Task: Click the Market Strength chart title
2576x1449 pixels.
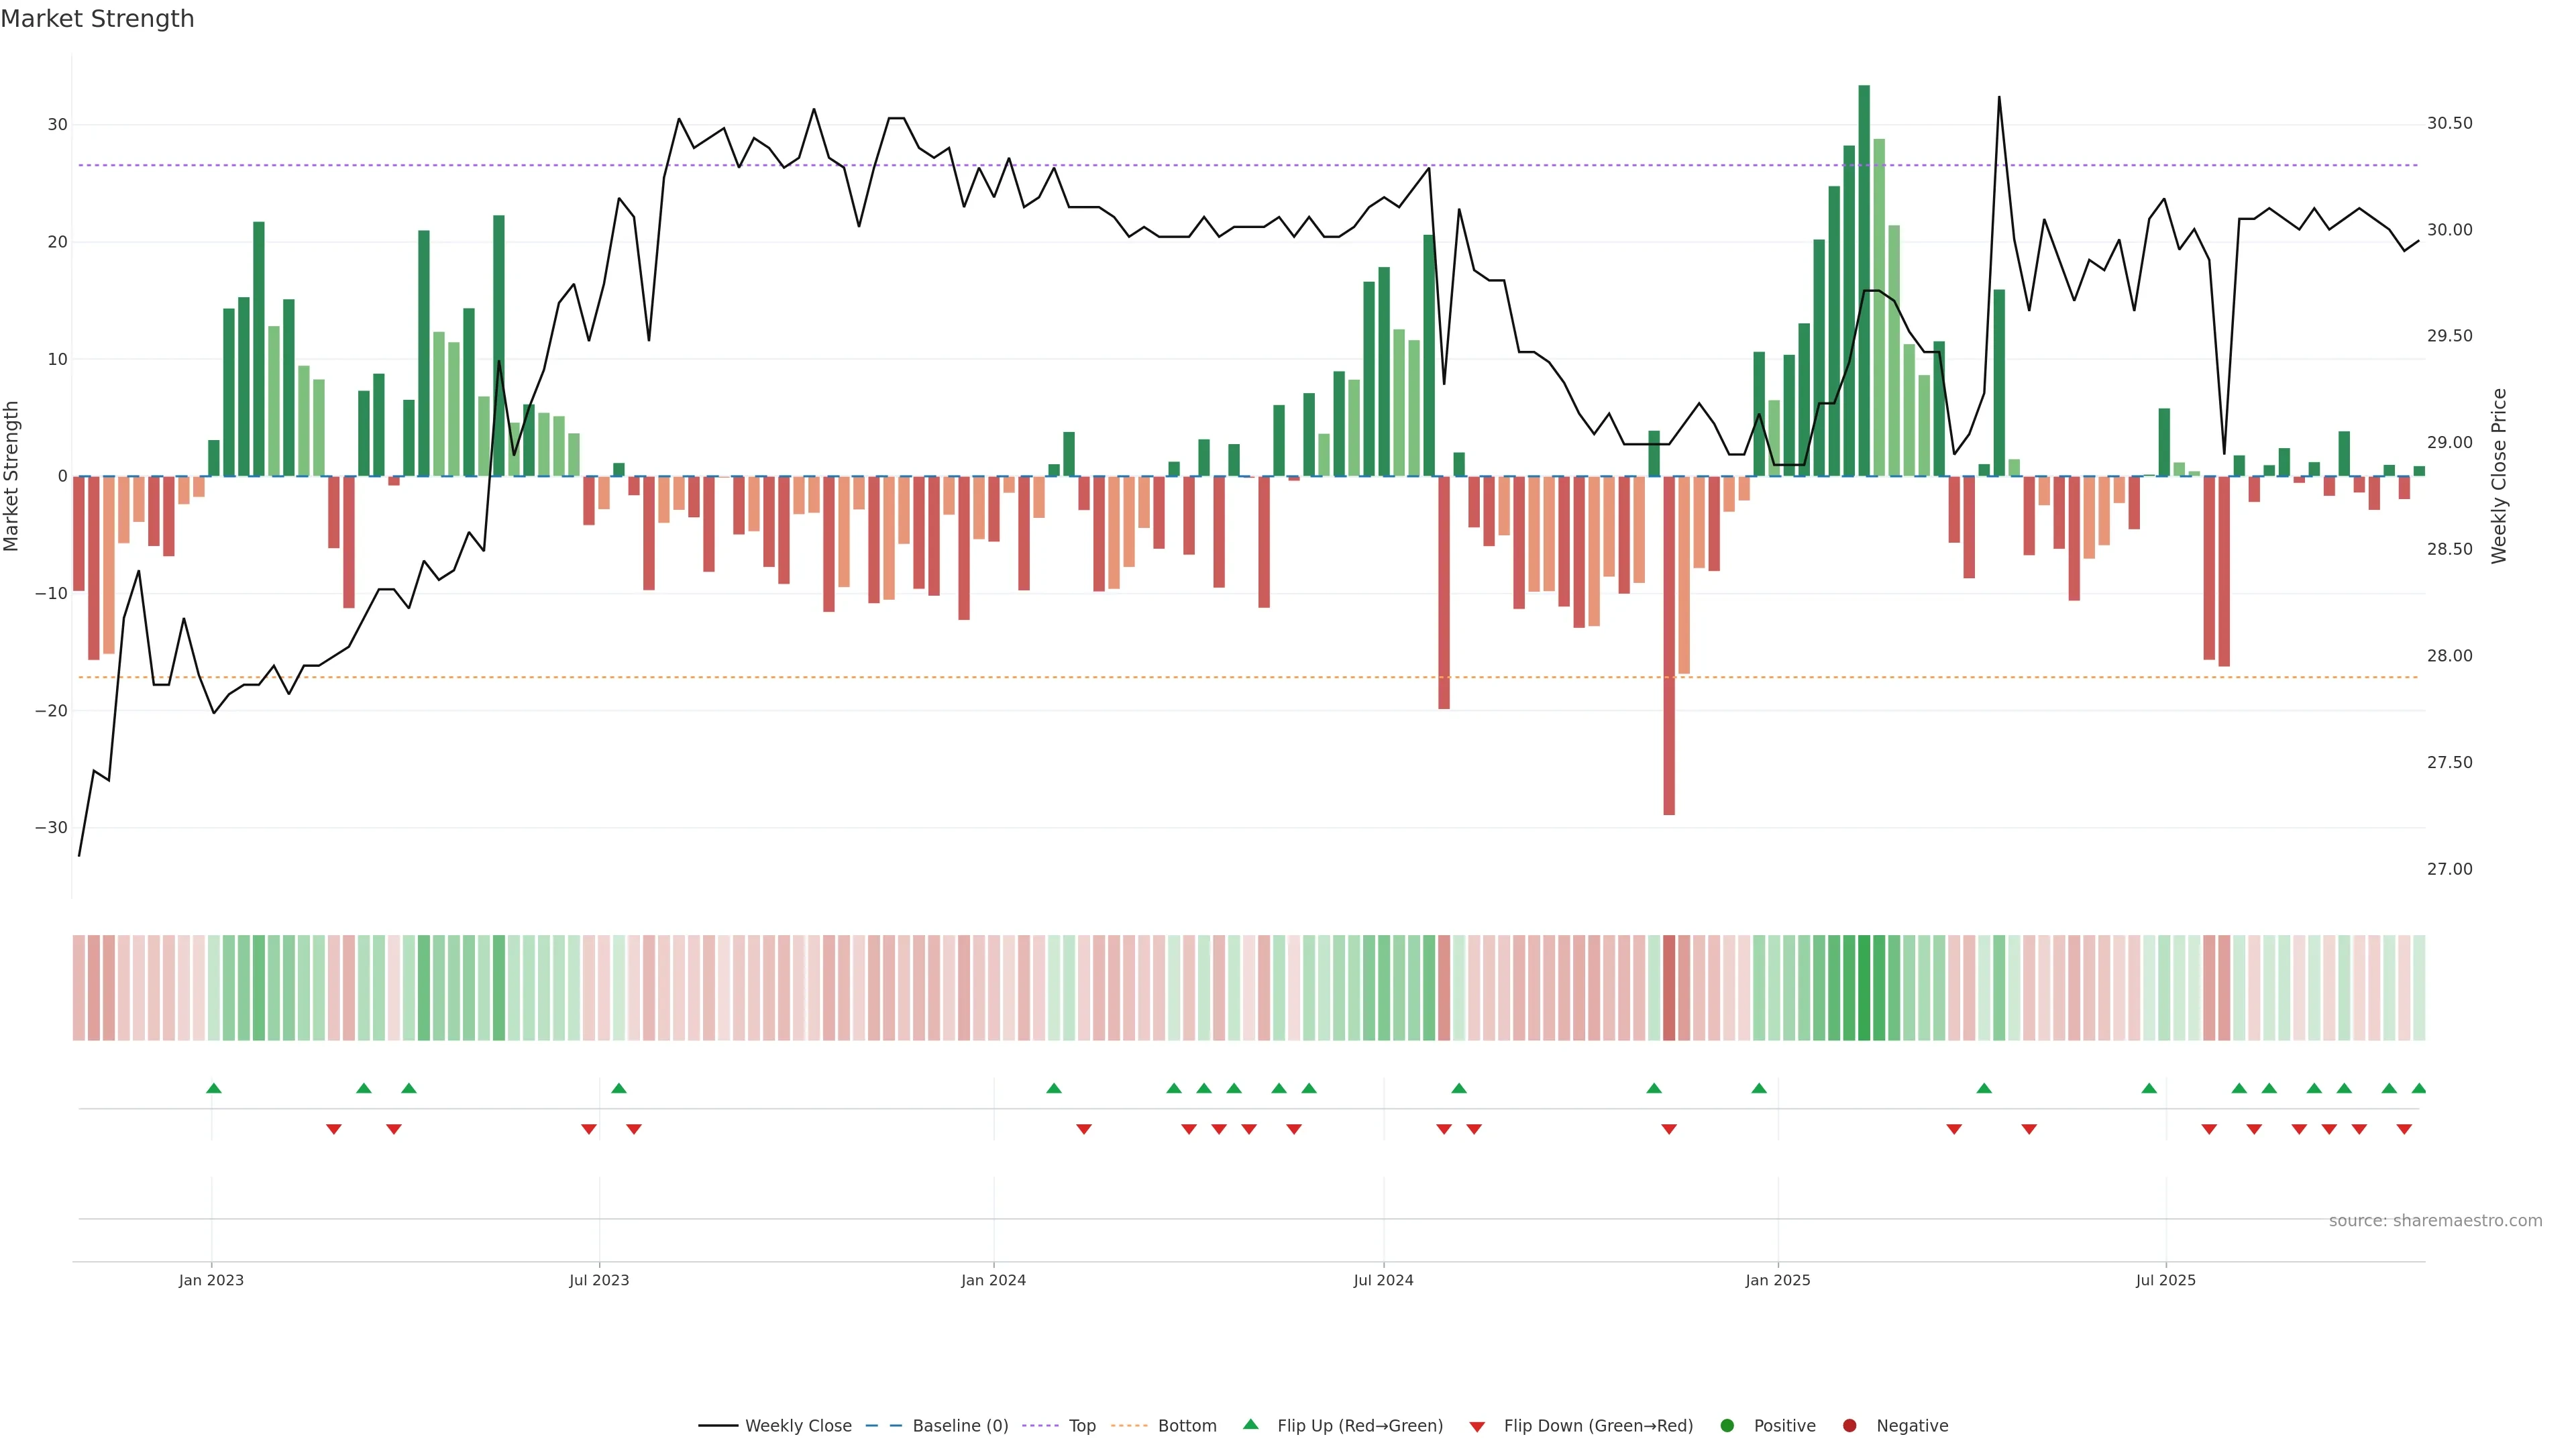Action: pos(97,18)
